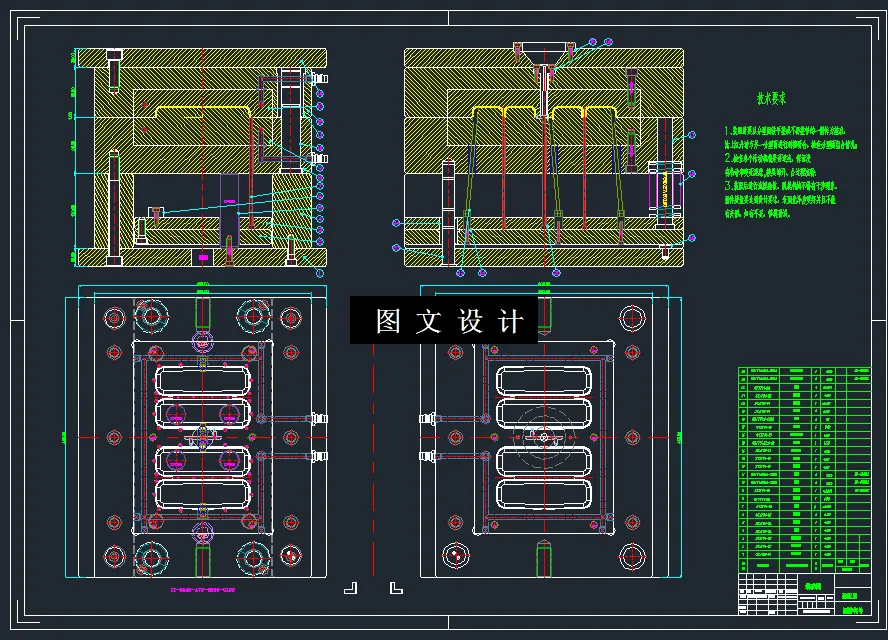Select the magenta caption under the left plan view
888x640 pixels.
point(203,590)
